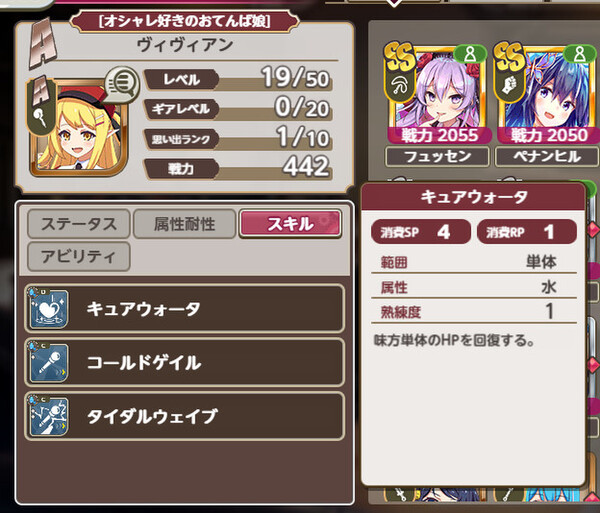Switch to the 属性耐性 tab
This screenshot has width=600, height=513.
(184, 224)
